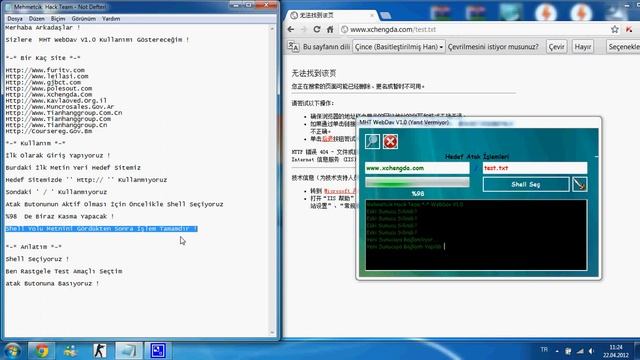Image resolution: width=640 pixels, height=360 pixels.
Task: Open the Windows Start menu
Action: [x=12, y=351]
